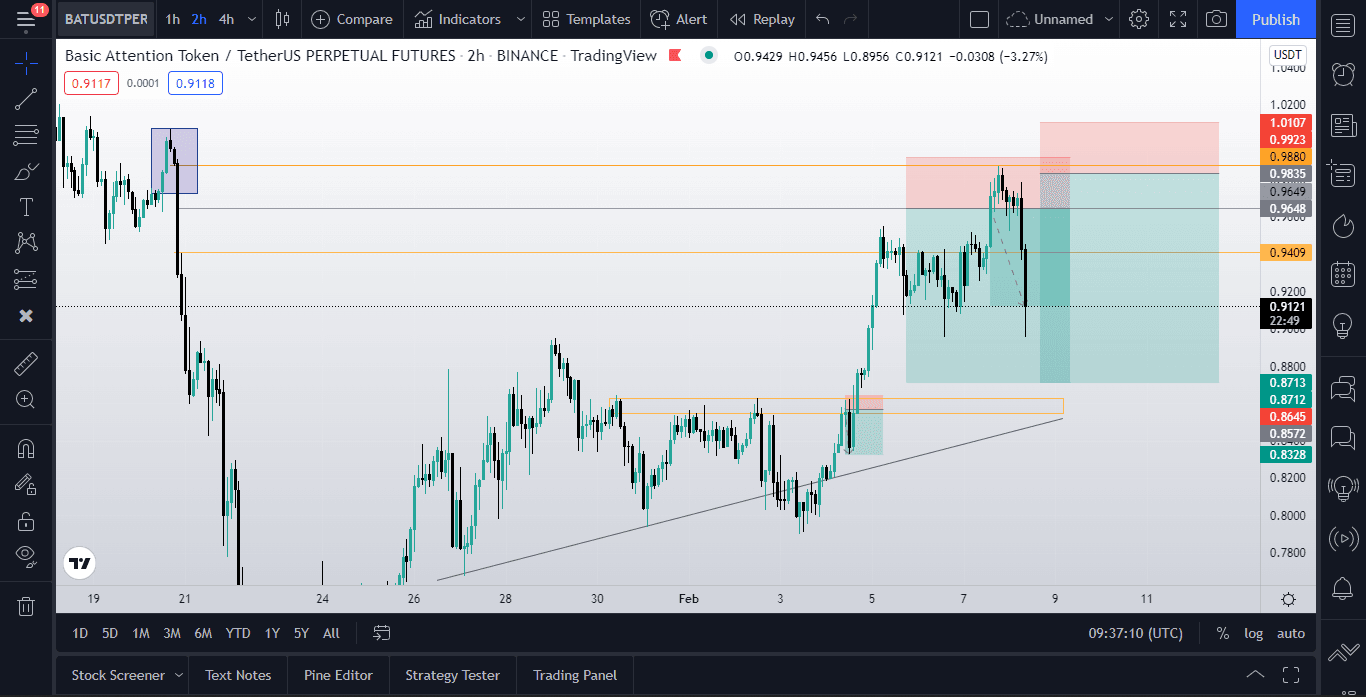Open the Pine Editor tab

pos(338,675)
